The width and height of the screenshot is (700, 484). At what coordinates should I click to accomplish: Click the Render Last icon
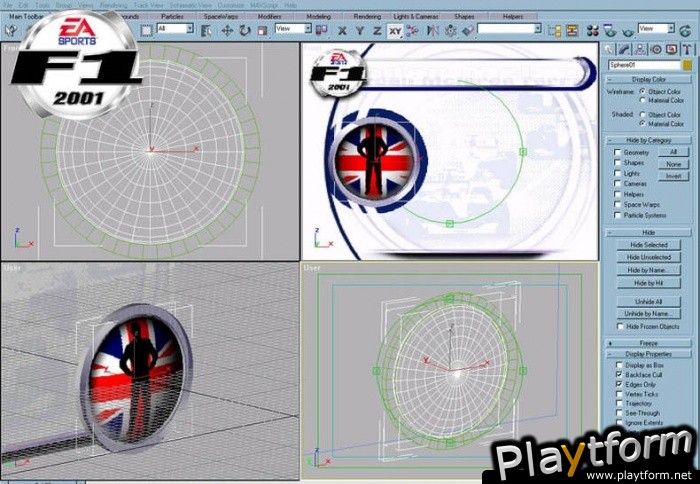[x=685, y=30]
